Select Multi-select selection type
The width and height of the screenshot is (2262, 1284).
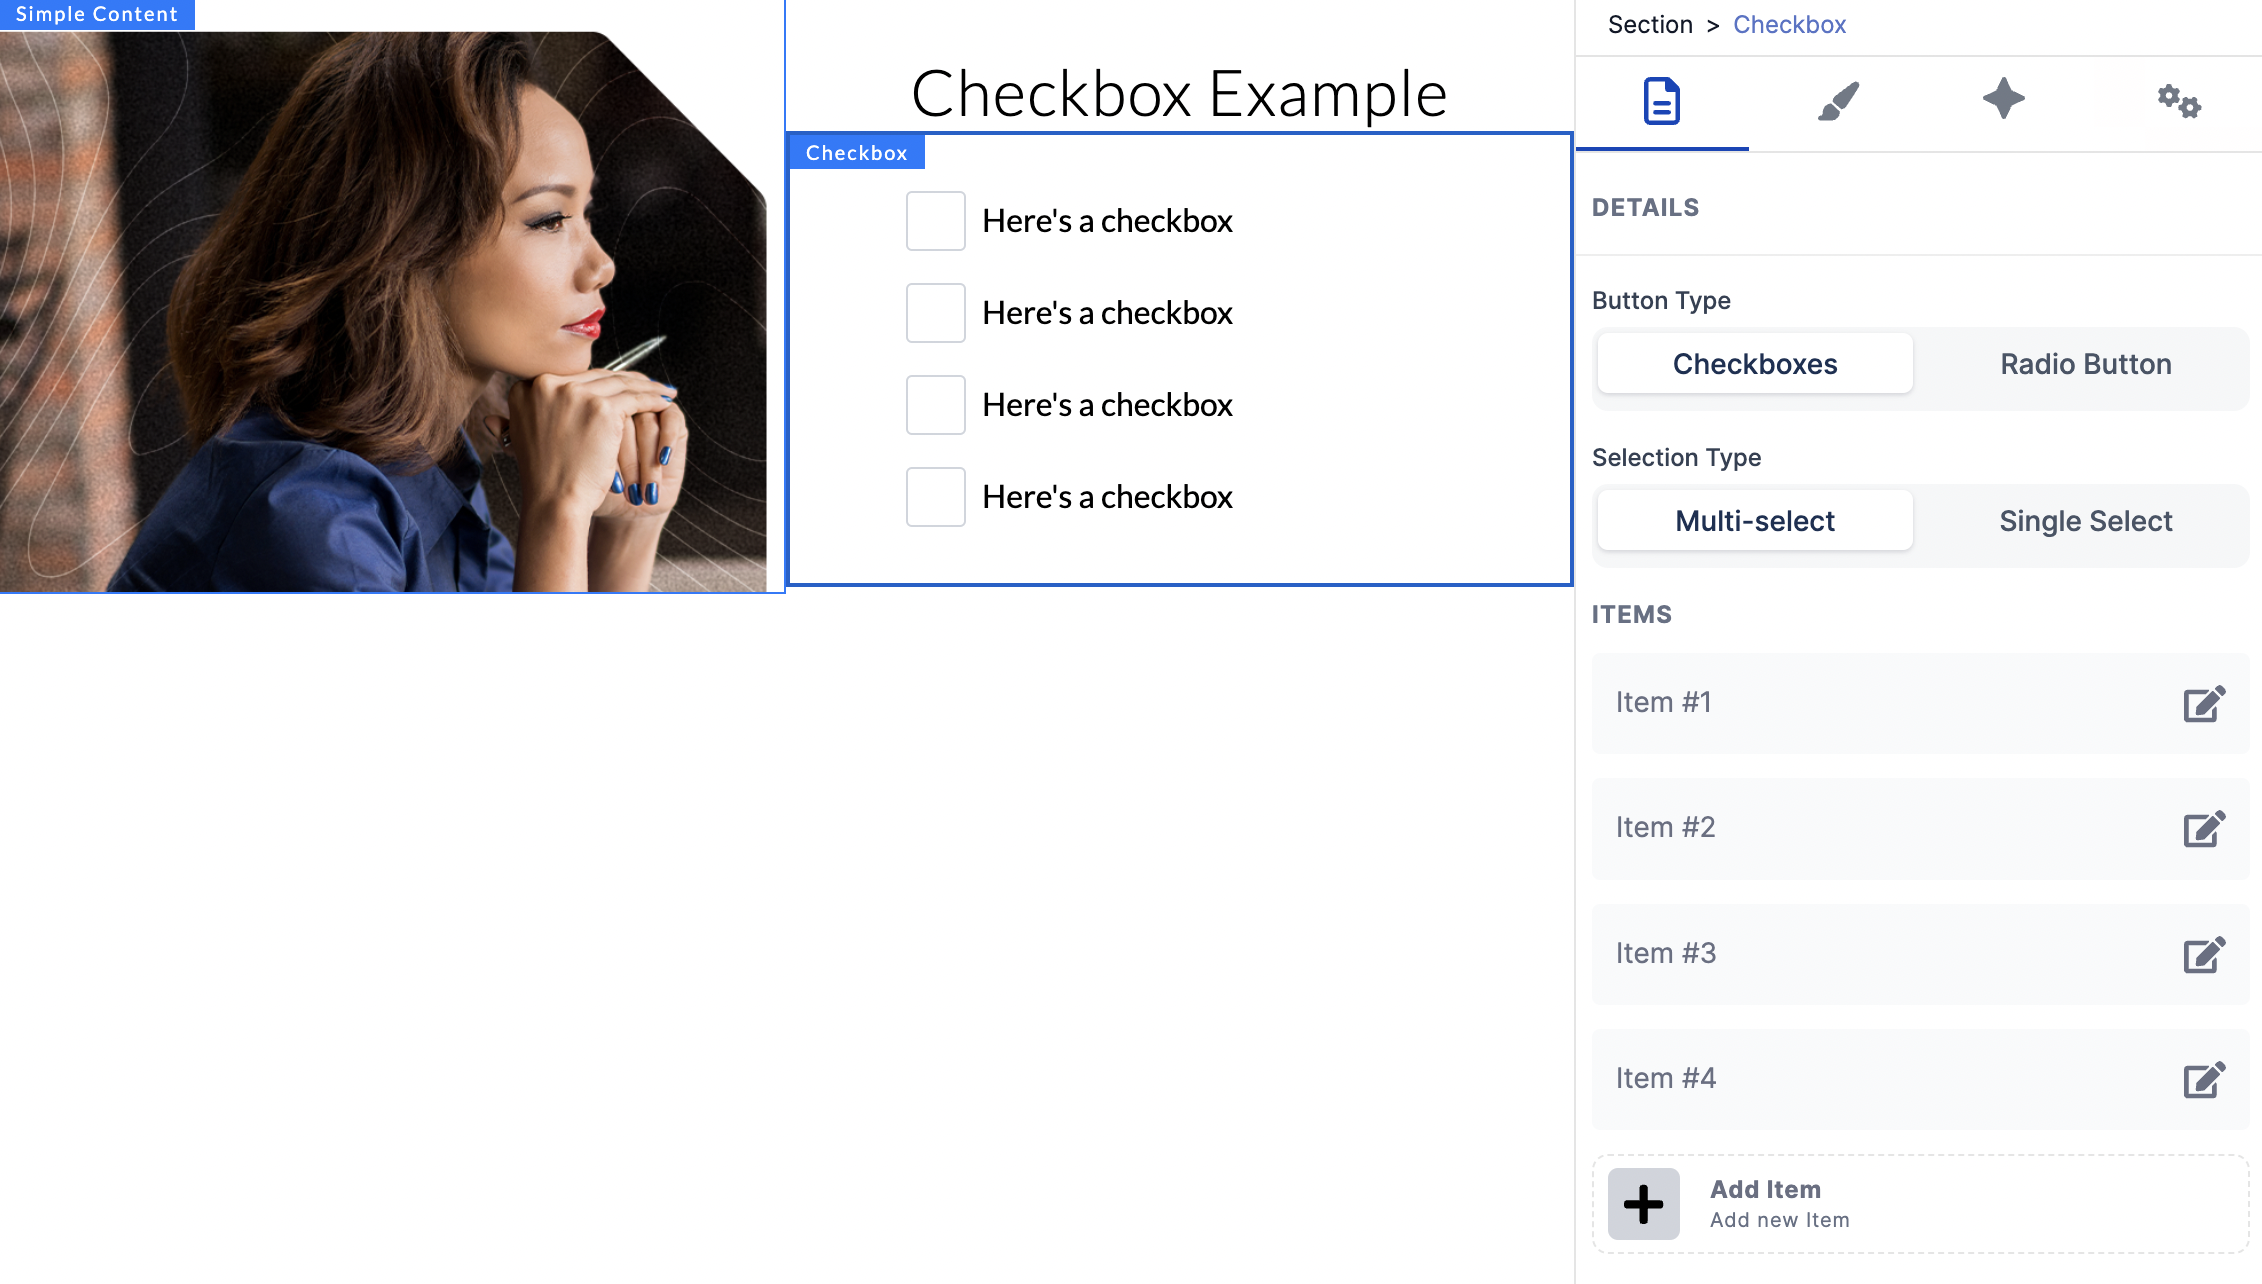(x=1754, y=520)
